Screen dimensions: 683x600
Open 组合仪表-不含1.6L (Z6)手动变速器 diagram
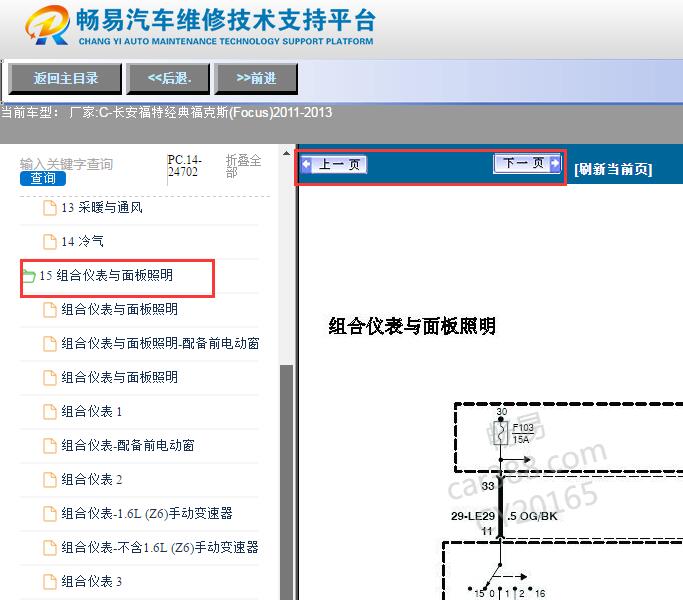160,547
